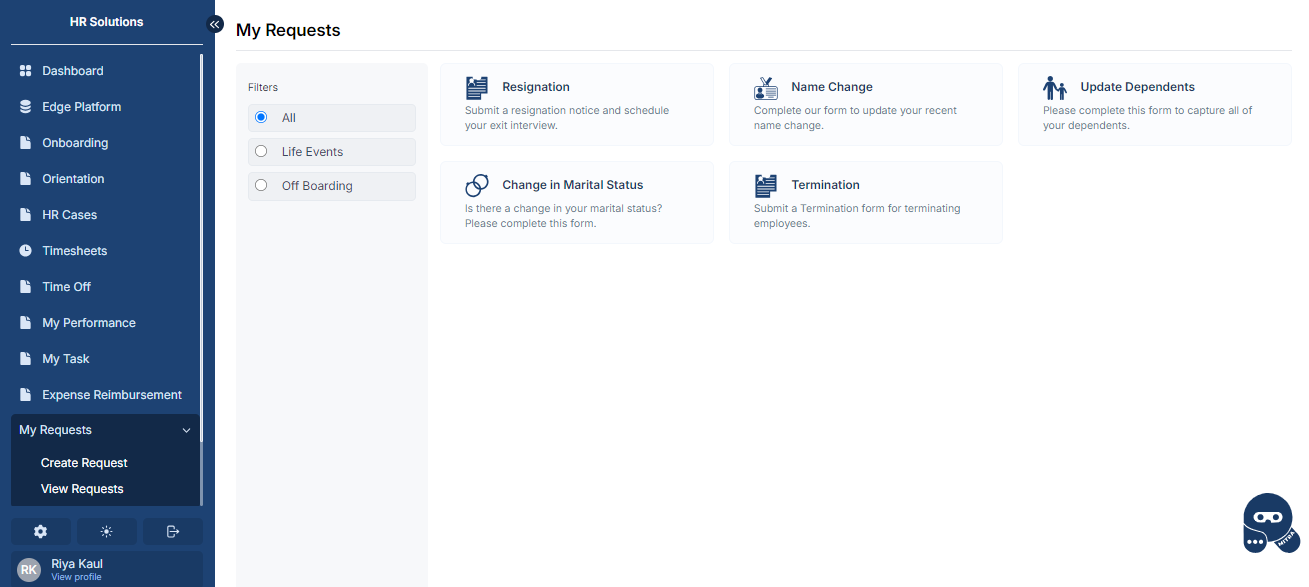The image size is (1309, 587).
Task: Log out using the sign-out icon
Action: [x=172, y=531]
